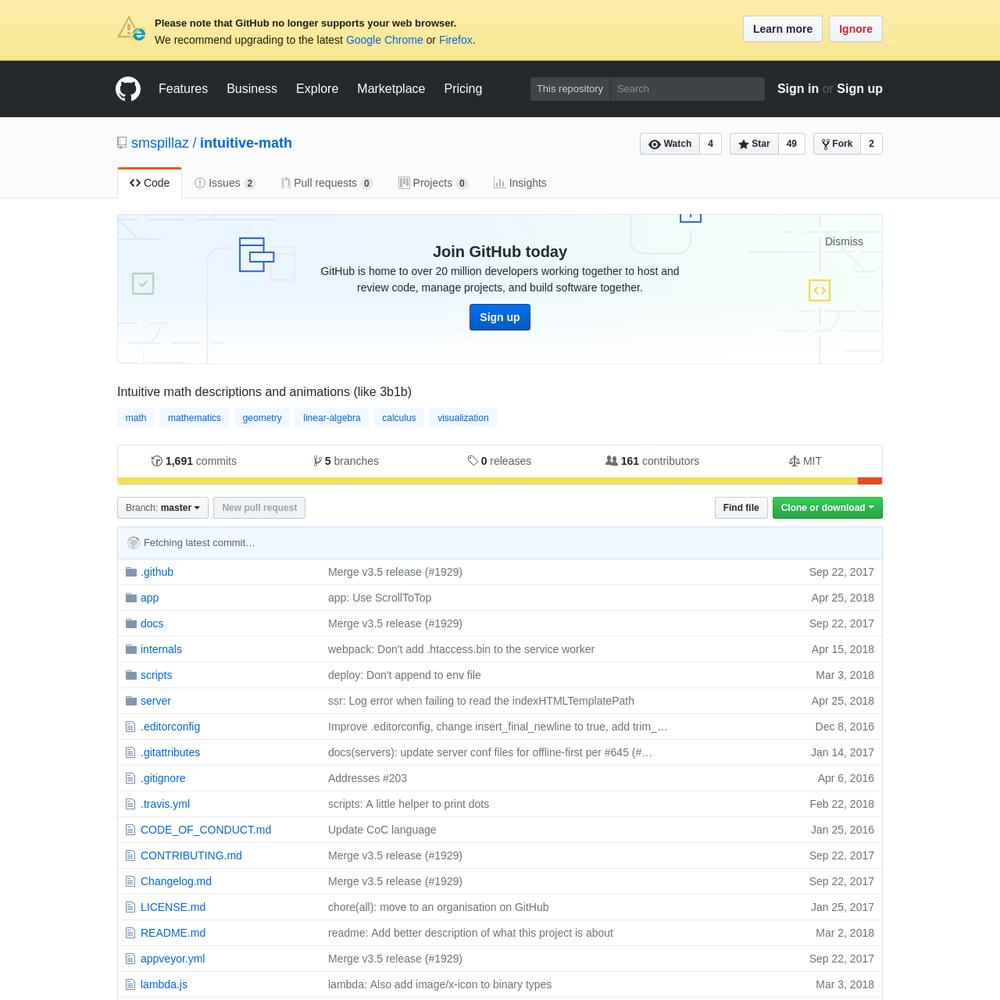
Task: Click the .gitignore file icon
Action: 131,778
